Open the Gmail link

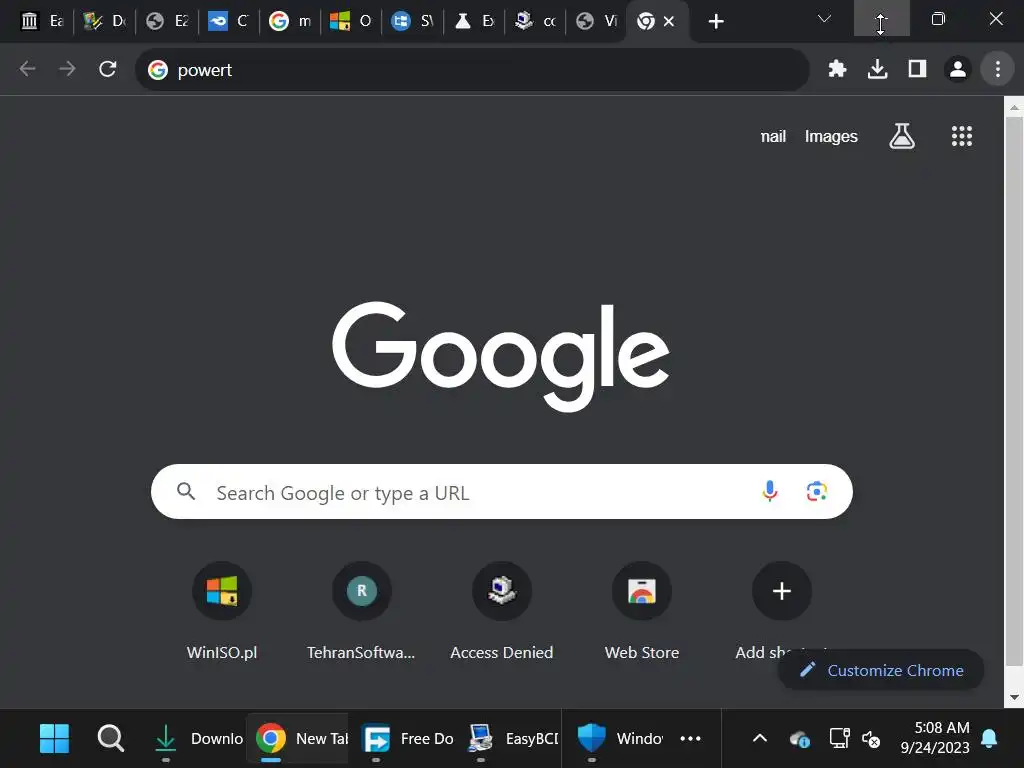(x=773, y=136)
